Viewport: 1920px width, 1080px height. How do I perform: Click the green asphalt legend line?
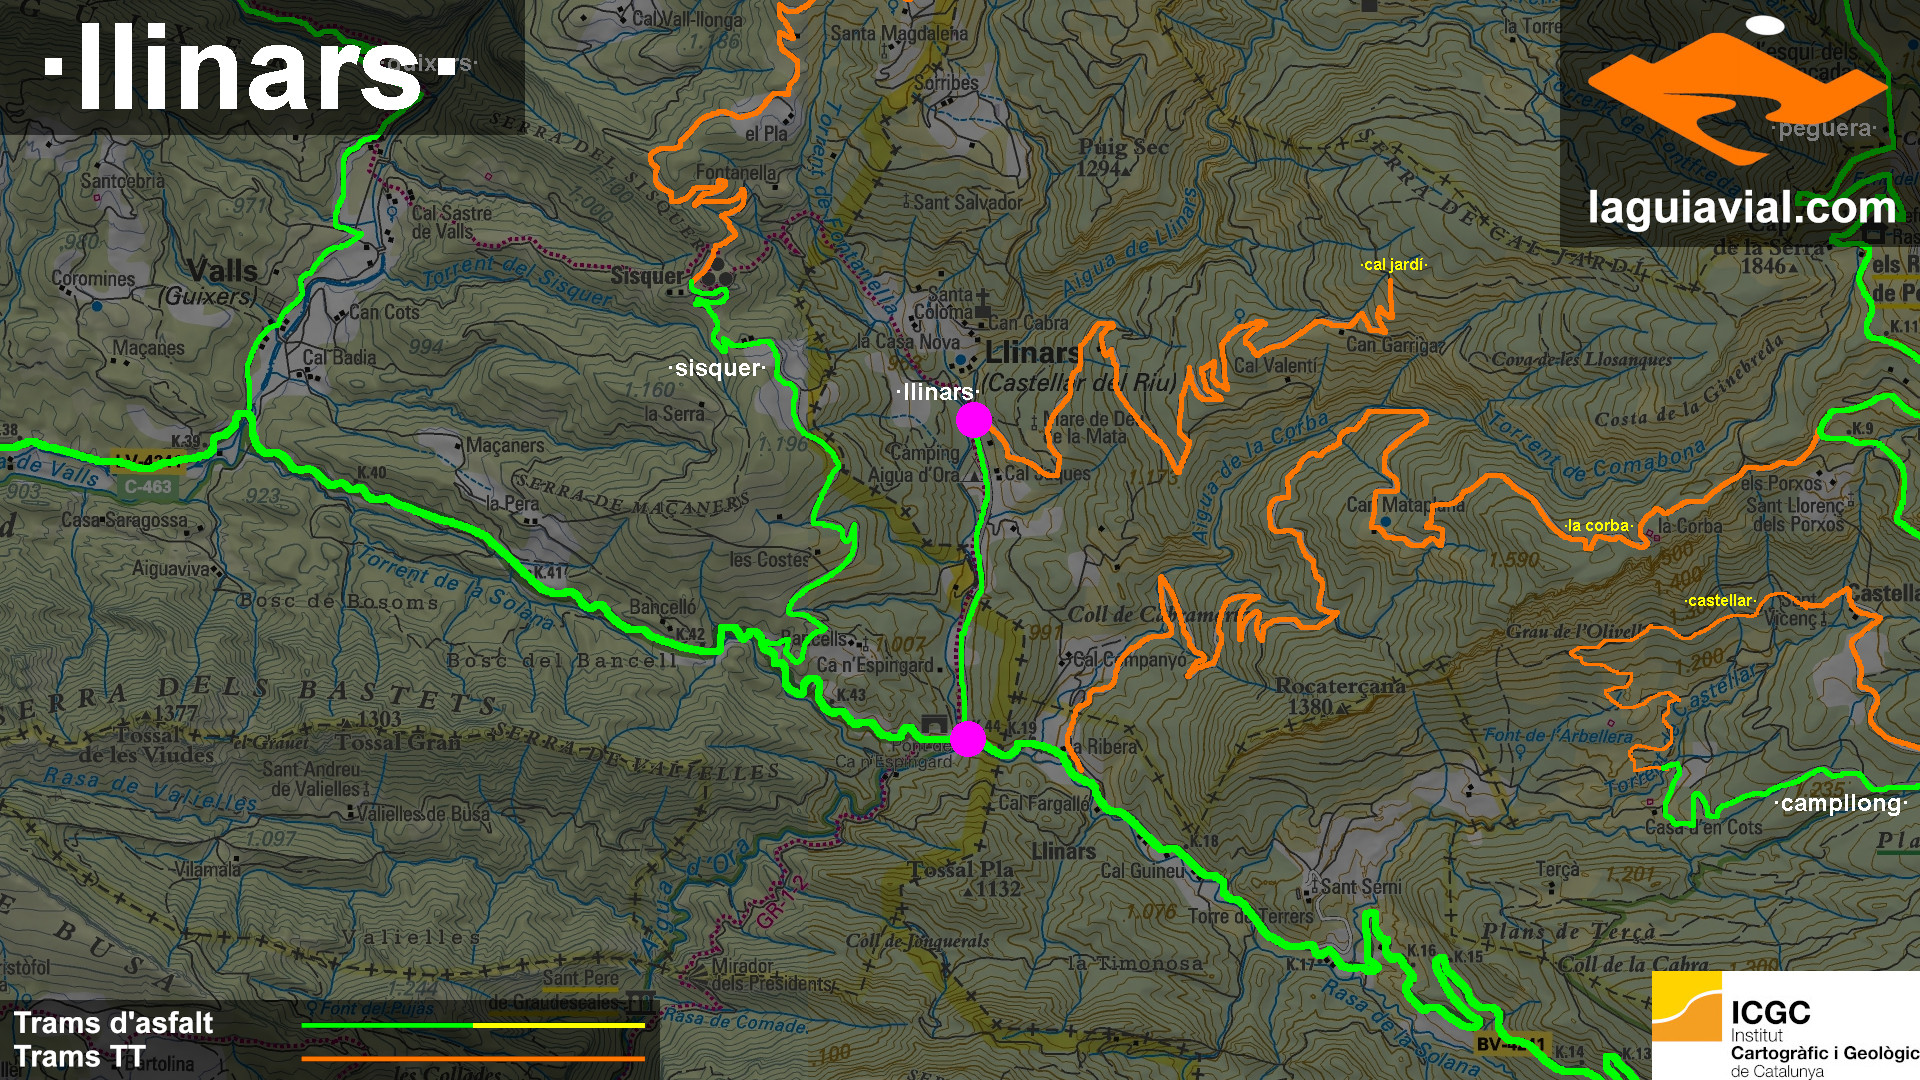pyautogui.click(x=386, y=1025)
